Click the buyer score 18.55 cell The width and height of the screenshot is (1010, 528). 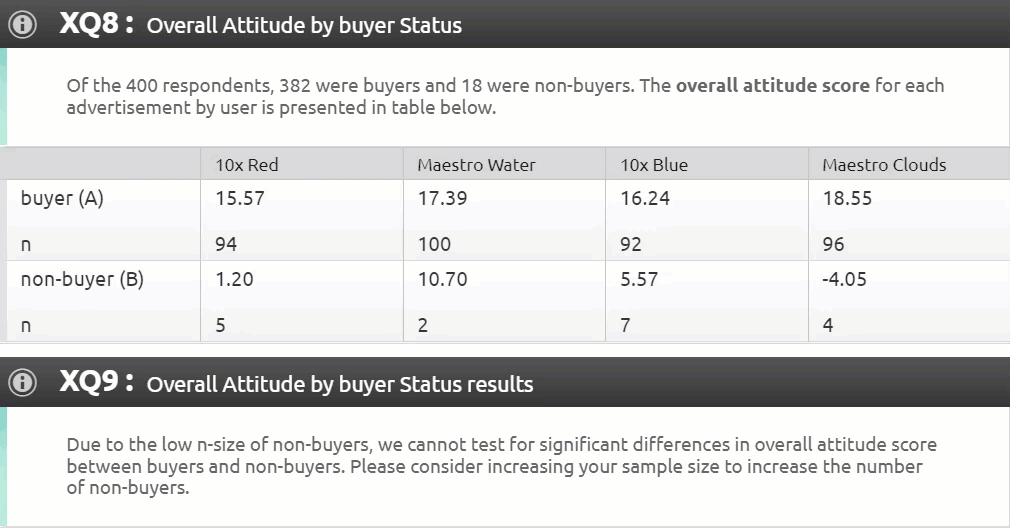[x=847, y=198]
